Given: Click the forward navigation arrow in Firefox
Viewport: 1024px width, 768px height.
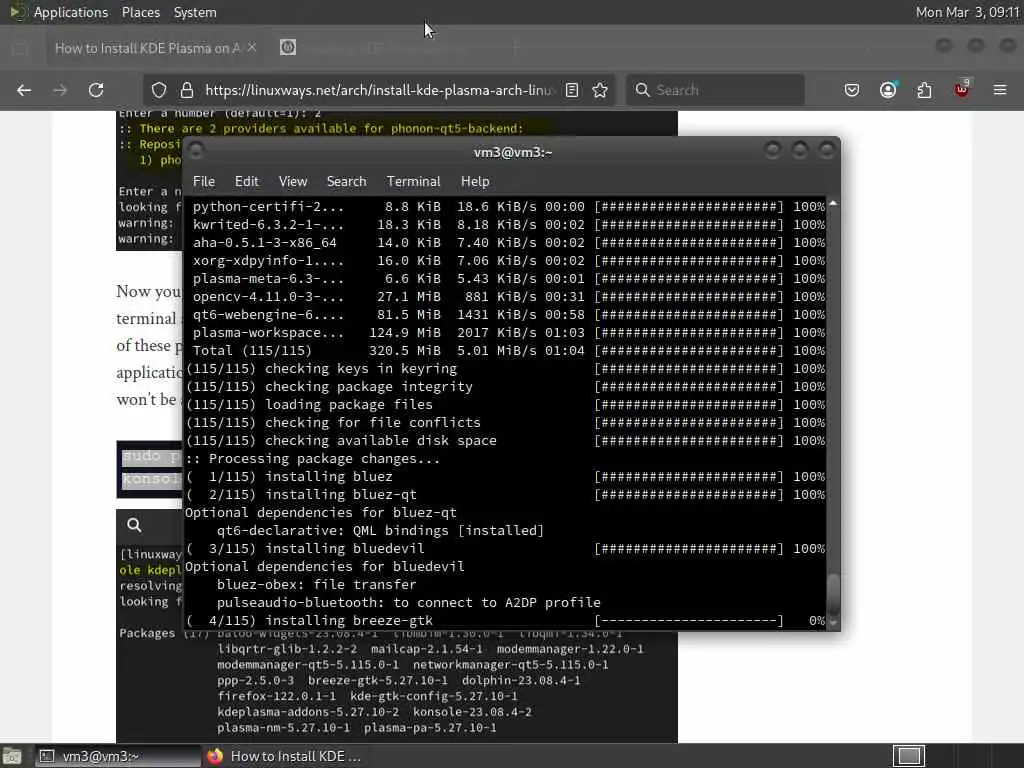Looking at the screenshot, I should tap(60, 90).
